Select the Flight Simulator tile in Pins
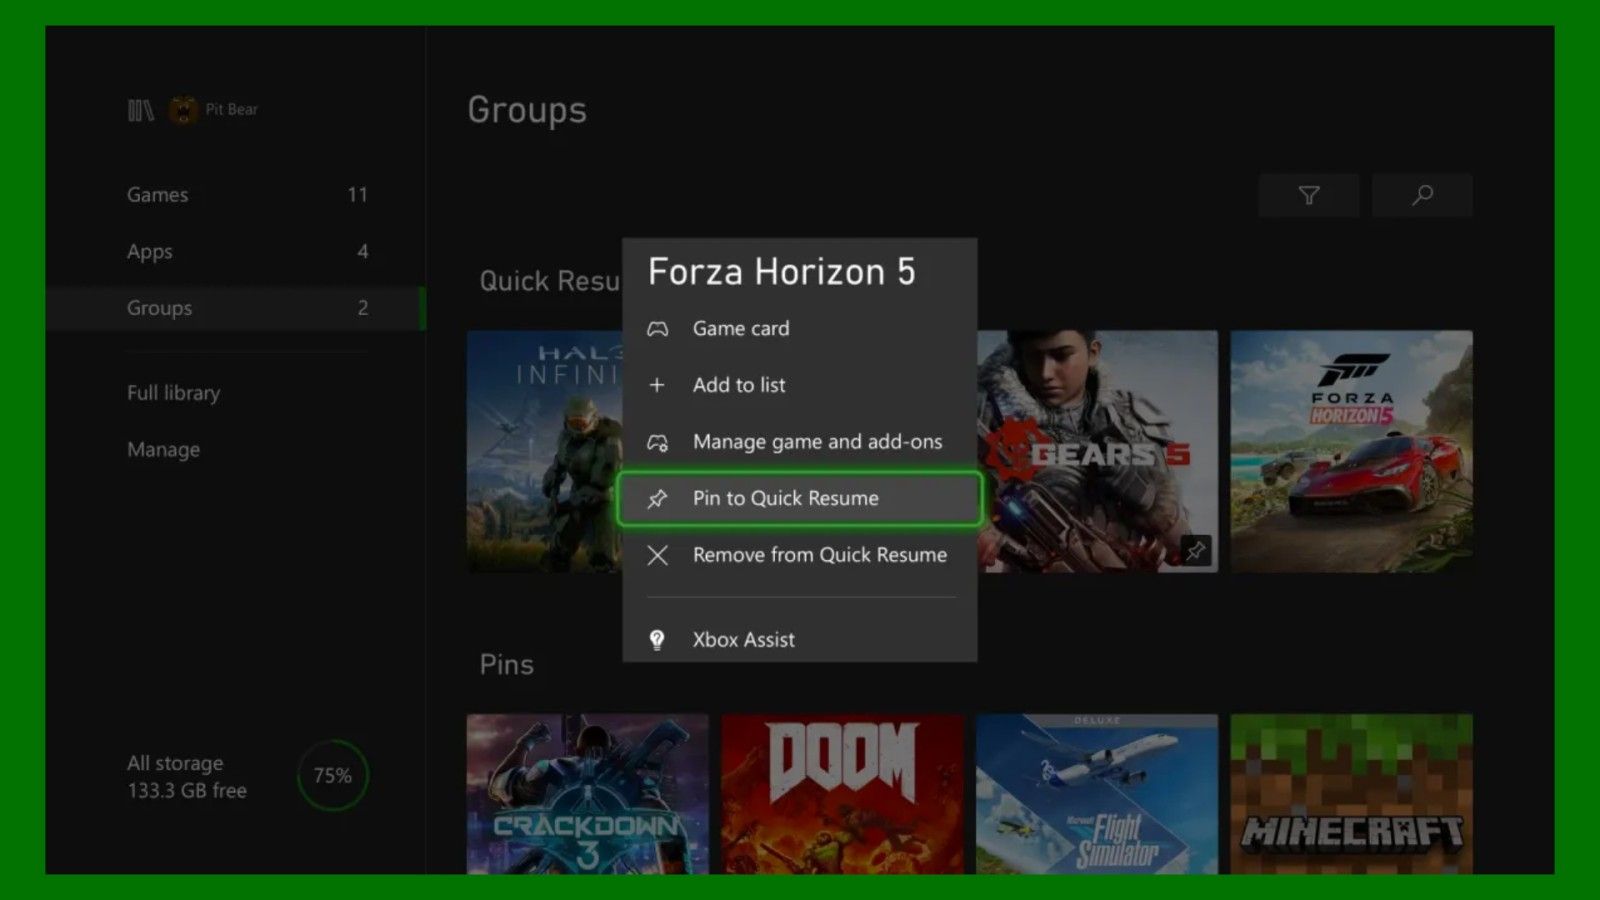Image resolution: width=1600 pixels, height=900 pixels. click(x=1097, y=794)
